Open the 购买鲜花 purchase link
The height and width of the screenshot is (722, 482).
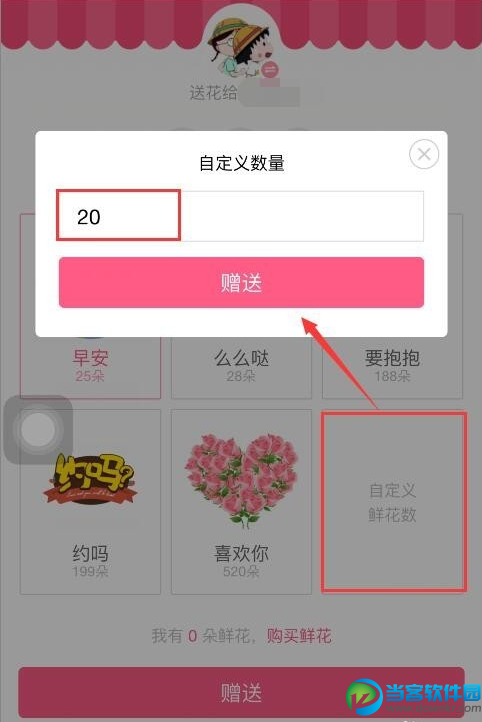[299, 636]
